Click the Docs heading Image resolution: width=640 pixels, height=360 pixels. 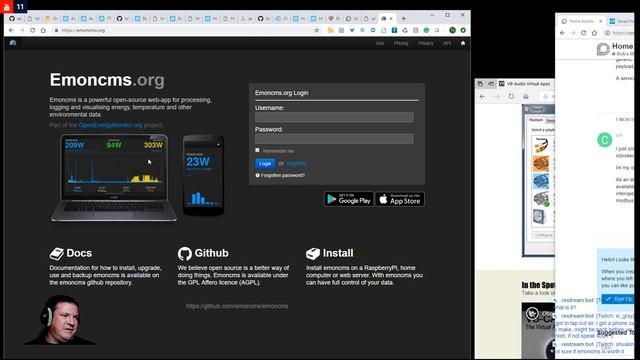(79, 253)
